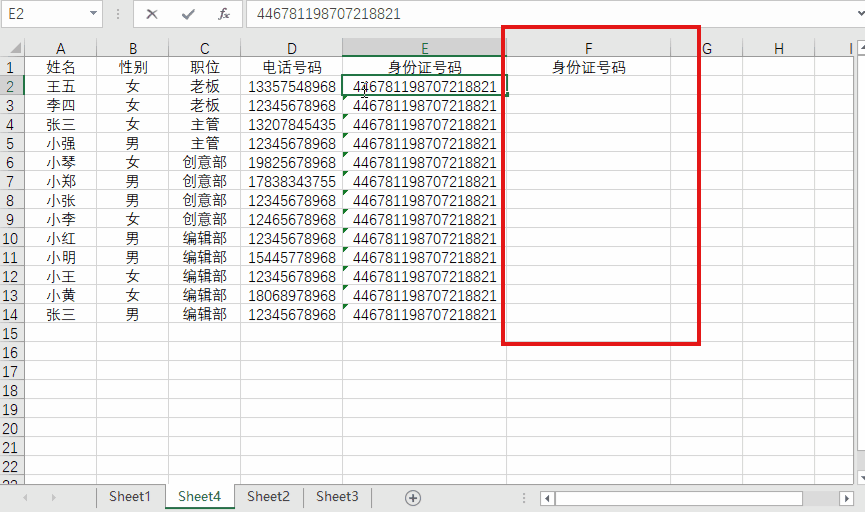The image size is (865, 512).
Task: Select ID number cell in row 3
Action: (424, 105)
